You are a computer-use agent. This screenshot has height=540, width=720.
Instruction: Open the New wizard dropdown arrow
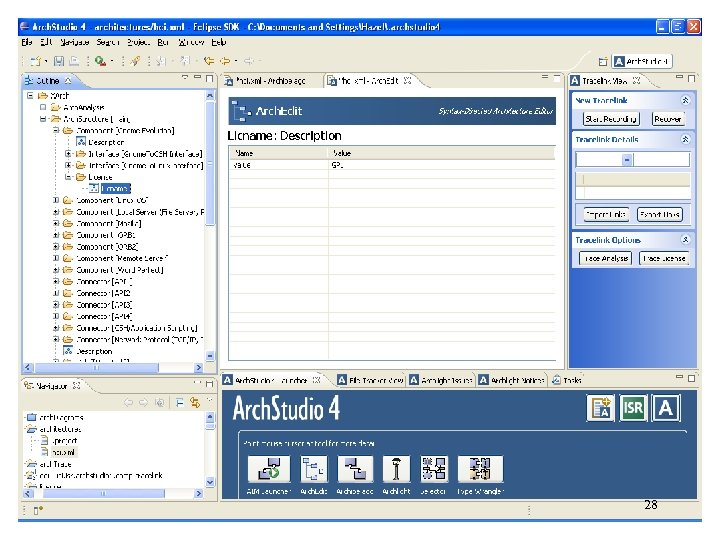click(46, 61)
